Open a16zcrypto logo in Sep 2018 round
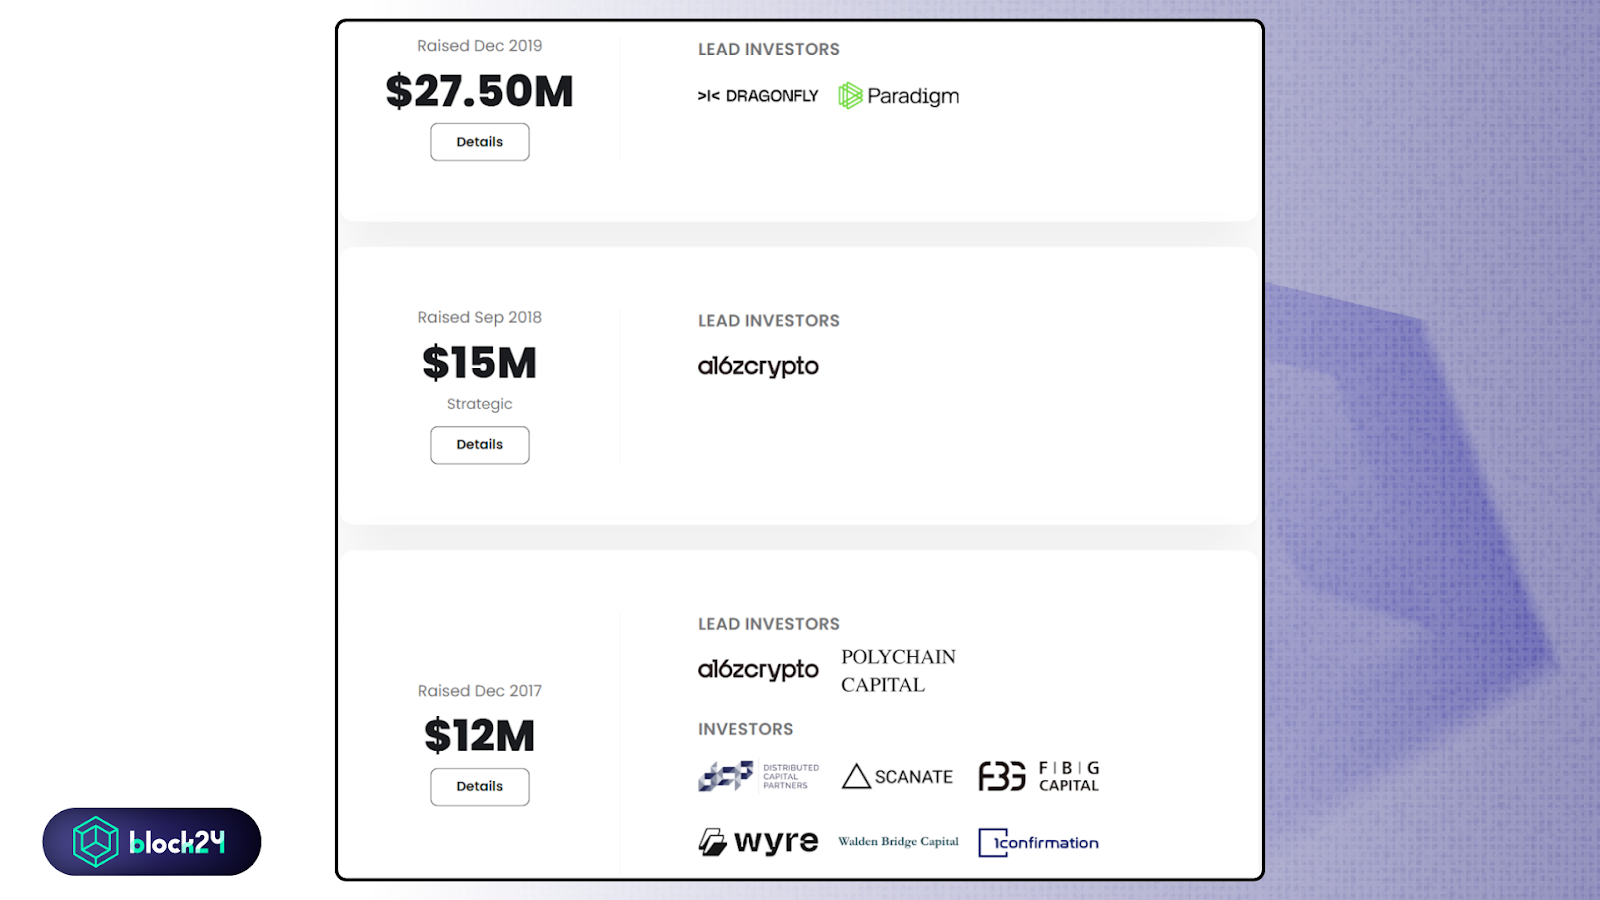Screen dimensions: 1600x900 click(758, 366)
